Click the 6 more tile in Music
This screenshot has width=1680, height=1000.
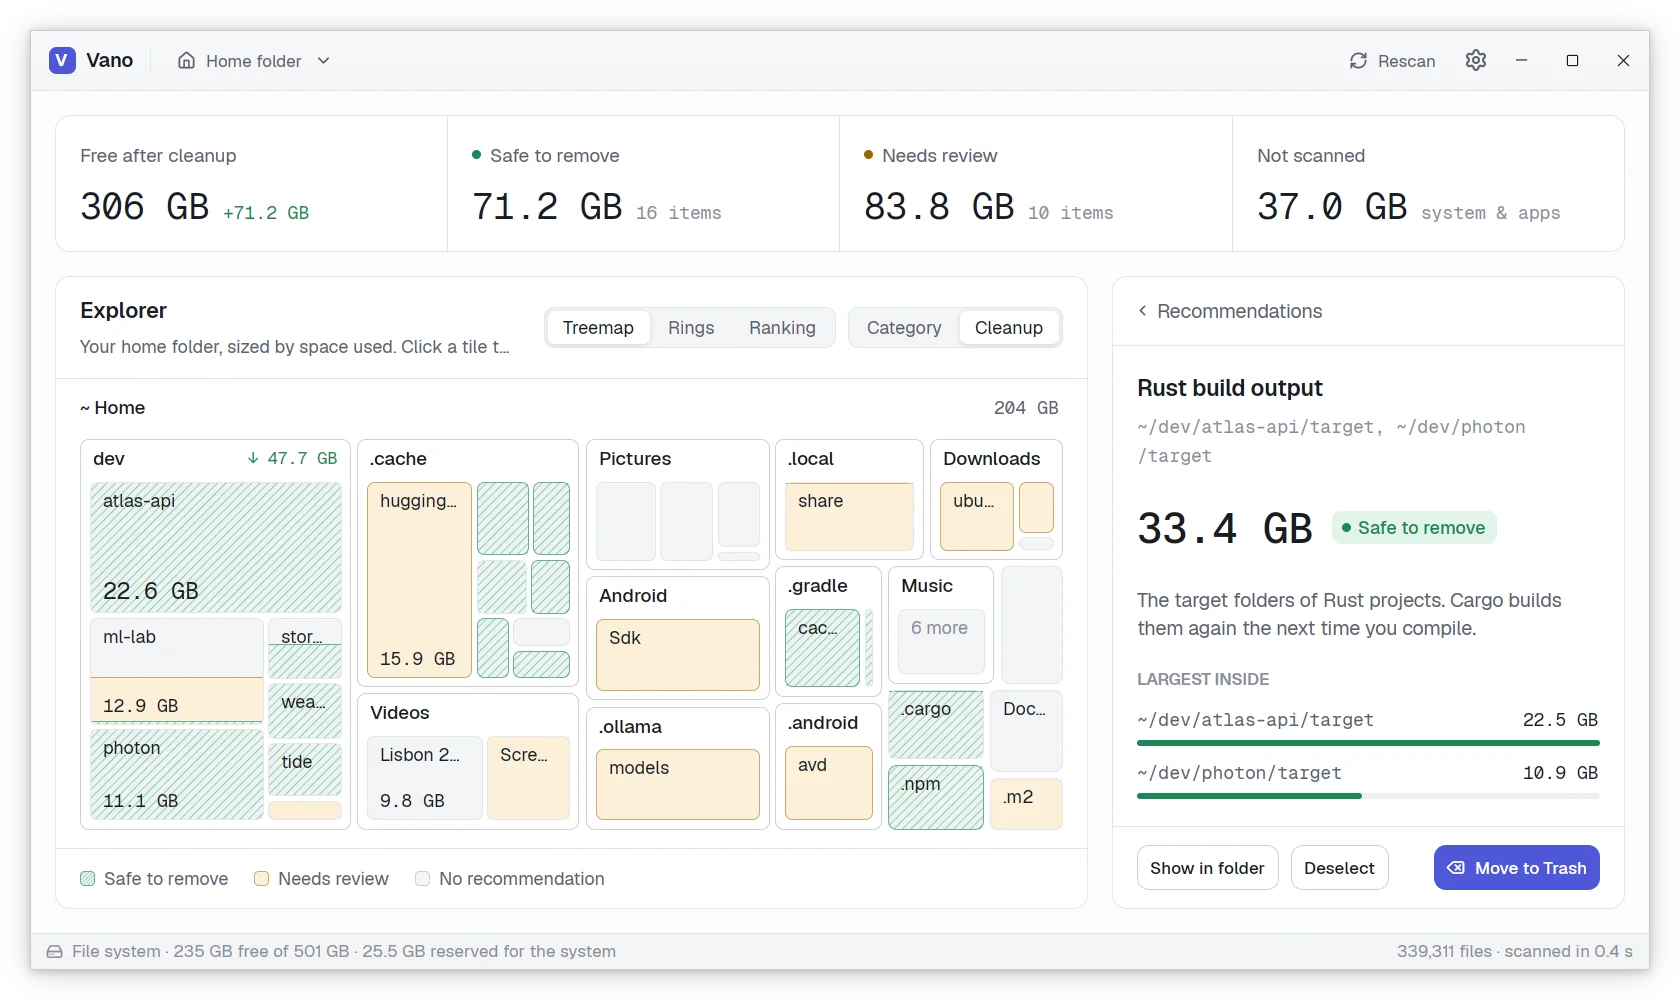pyautogui.click(x=941, y=641)
